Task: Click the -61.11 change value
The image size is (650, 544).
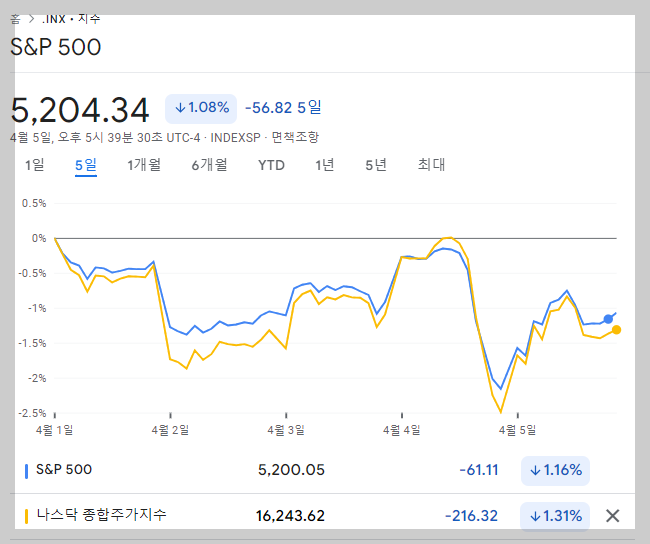Action: [x=479, y=470]
